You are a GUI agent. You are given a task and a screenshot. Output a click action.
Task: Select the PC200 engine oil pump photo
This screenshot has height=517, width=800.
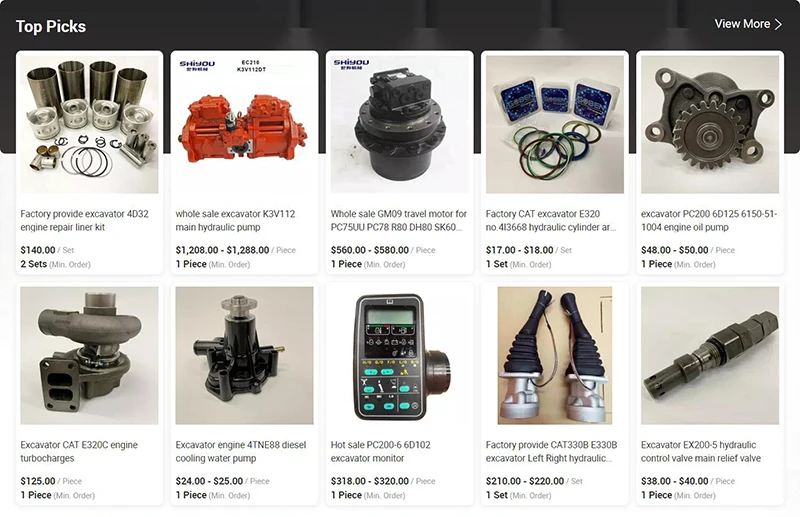(710, 125)
